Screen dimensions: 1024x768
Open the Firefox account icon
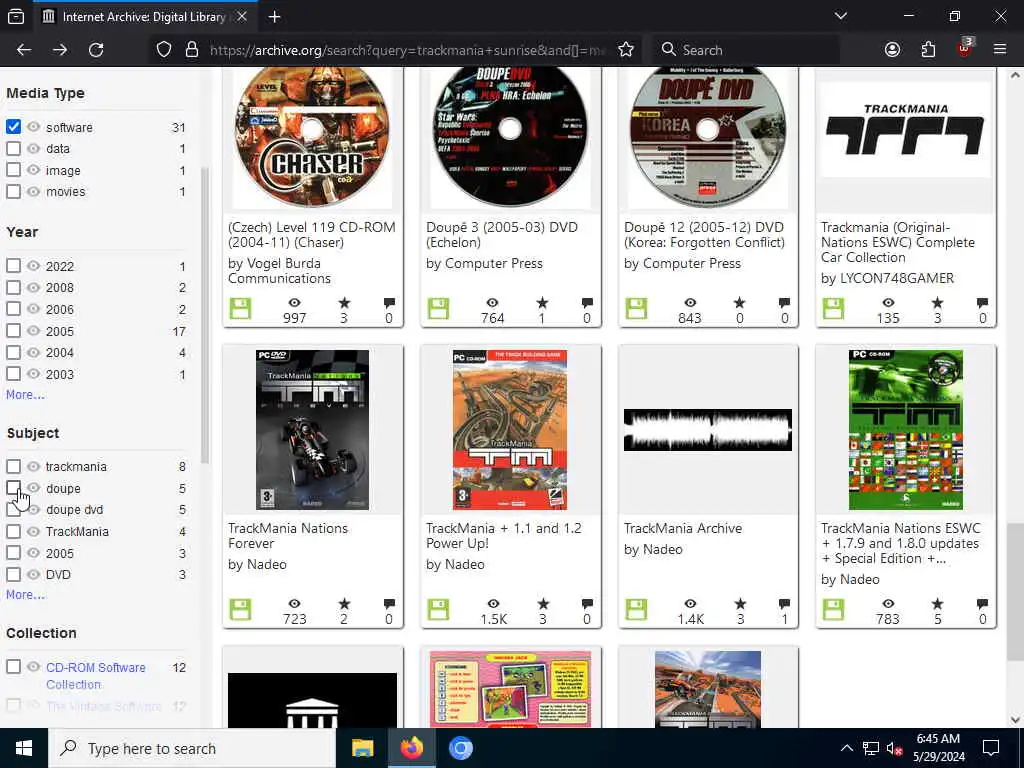click(892, 50)
